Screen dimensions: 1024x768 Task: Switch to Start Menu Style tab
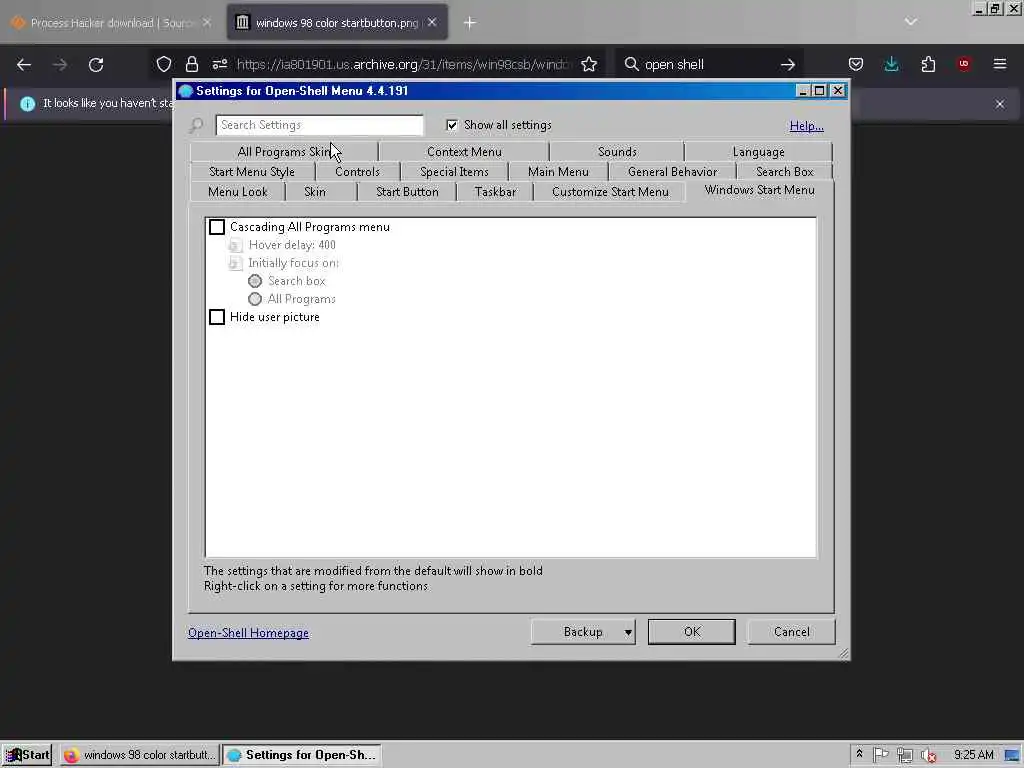click(x=252, y=172)
